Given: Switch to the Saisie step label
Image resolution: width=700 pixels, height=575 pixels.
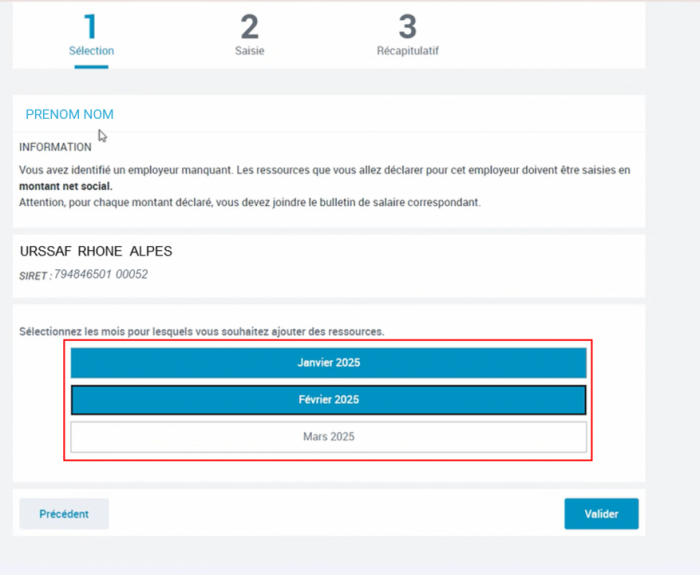Looking at the screenshot, I should click(249, 51).
